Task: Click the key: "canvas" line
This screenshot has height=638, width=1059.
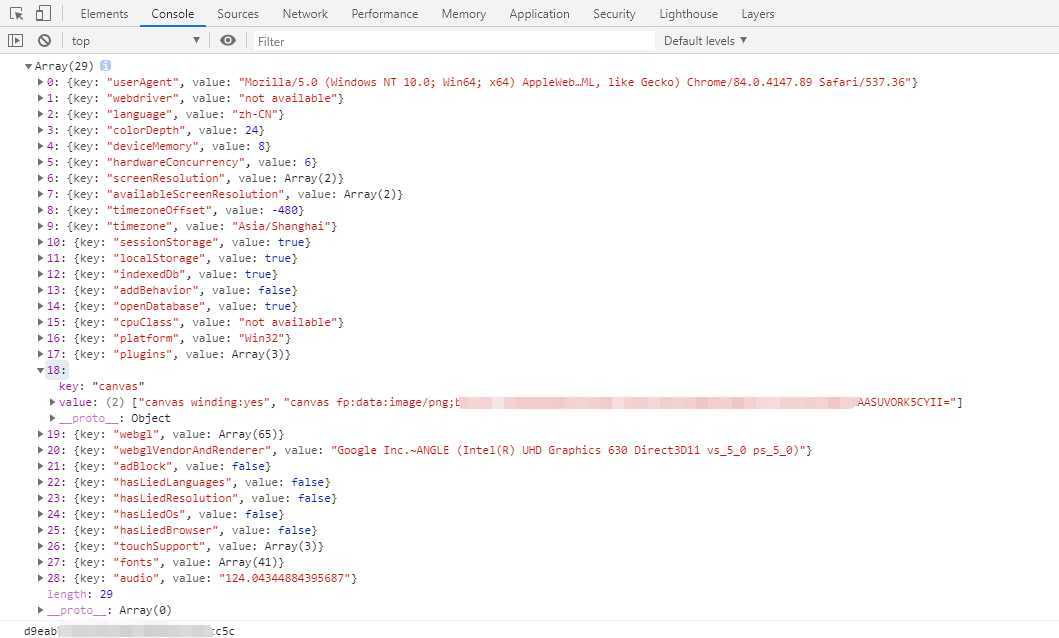Action: click(101, 386)
